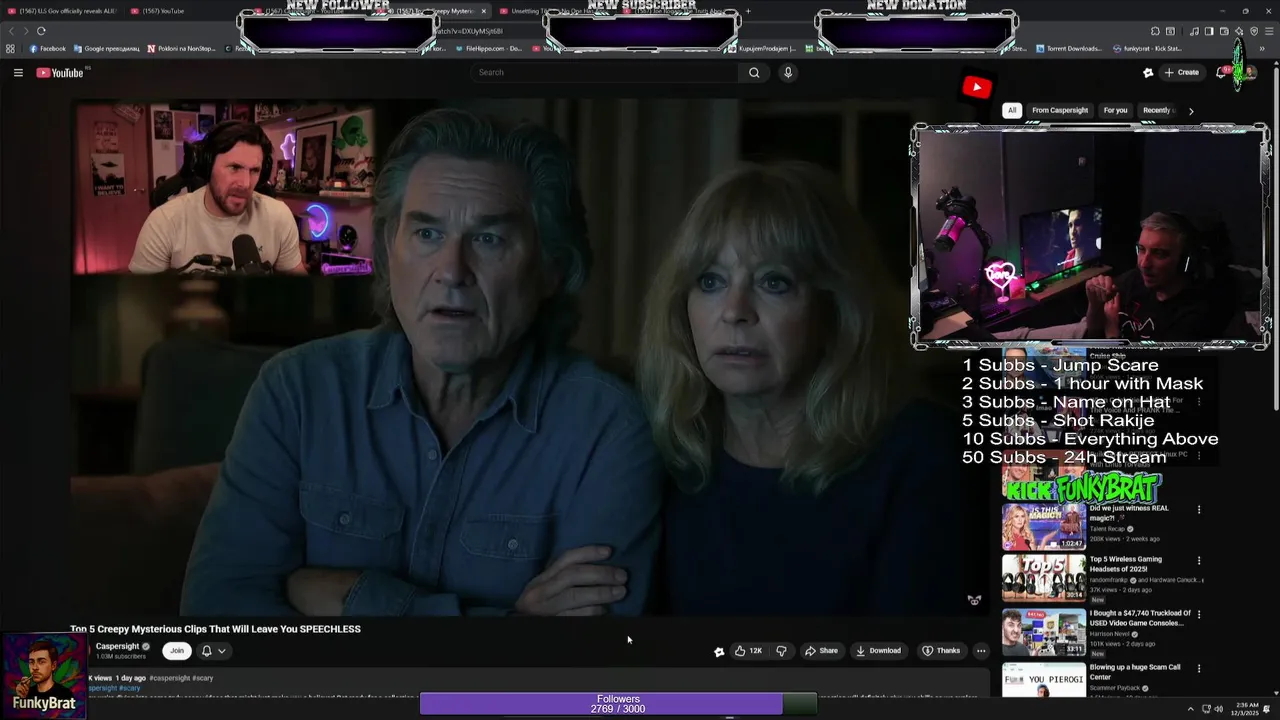Screen dimensions: 1280x720
Task: Open the YouTube notifications bell
Action: [x=1221, y=72]
